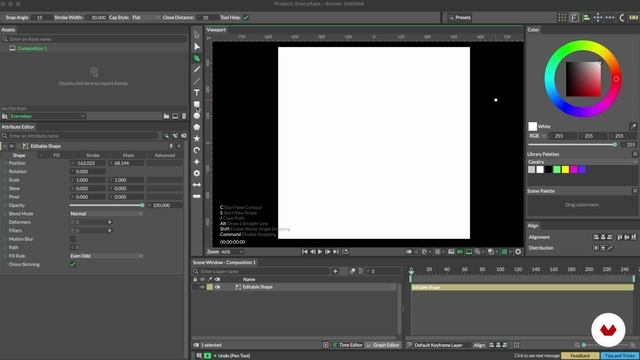Jump to the first frame
640x360 pixels.
304,252
